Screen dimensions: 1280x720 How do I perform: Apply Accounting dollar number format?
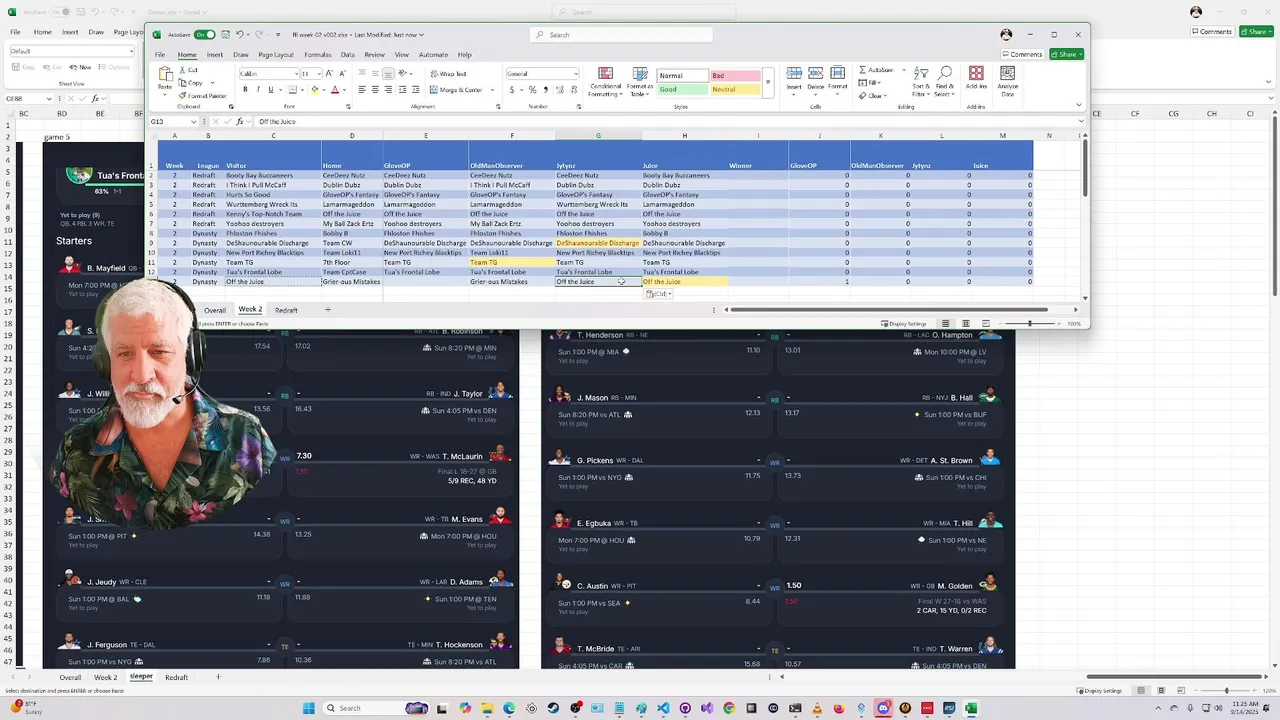512,90
